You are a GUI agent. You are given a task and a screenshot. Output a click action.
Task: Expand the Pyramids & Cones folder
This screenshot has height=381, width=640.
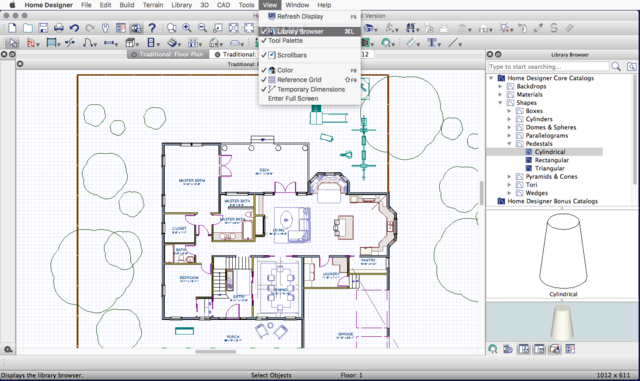(x=509, y=176)
